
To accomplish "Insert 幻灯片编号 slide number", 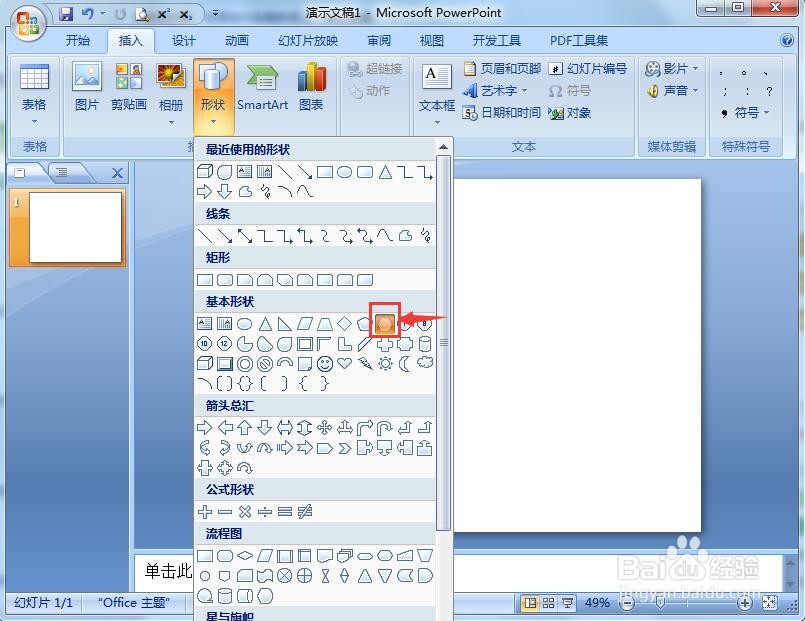I will (588, 68).
